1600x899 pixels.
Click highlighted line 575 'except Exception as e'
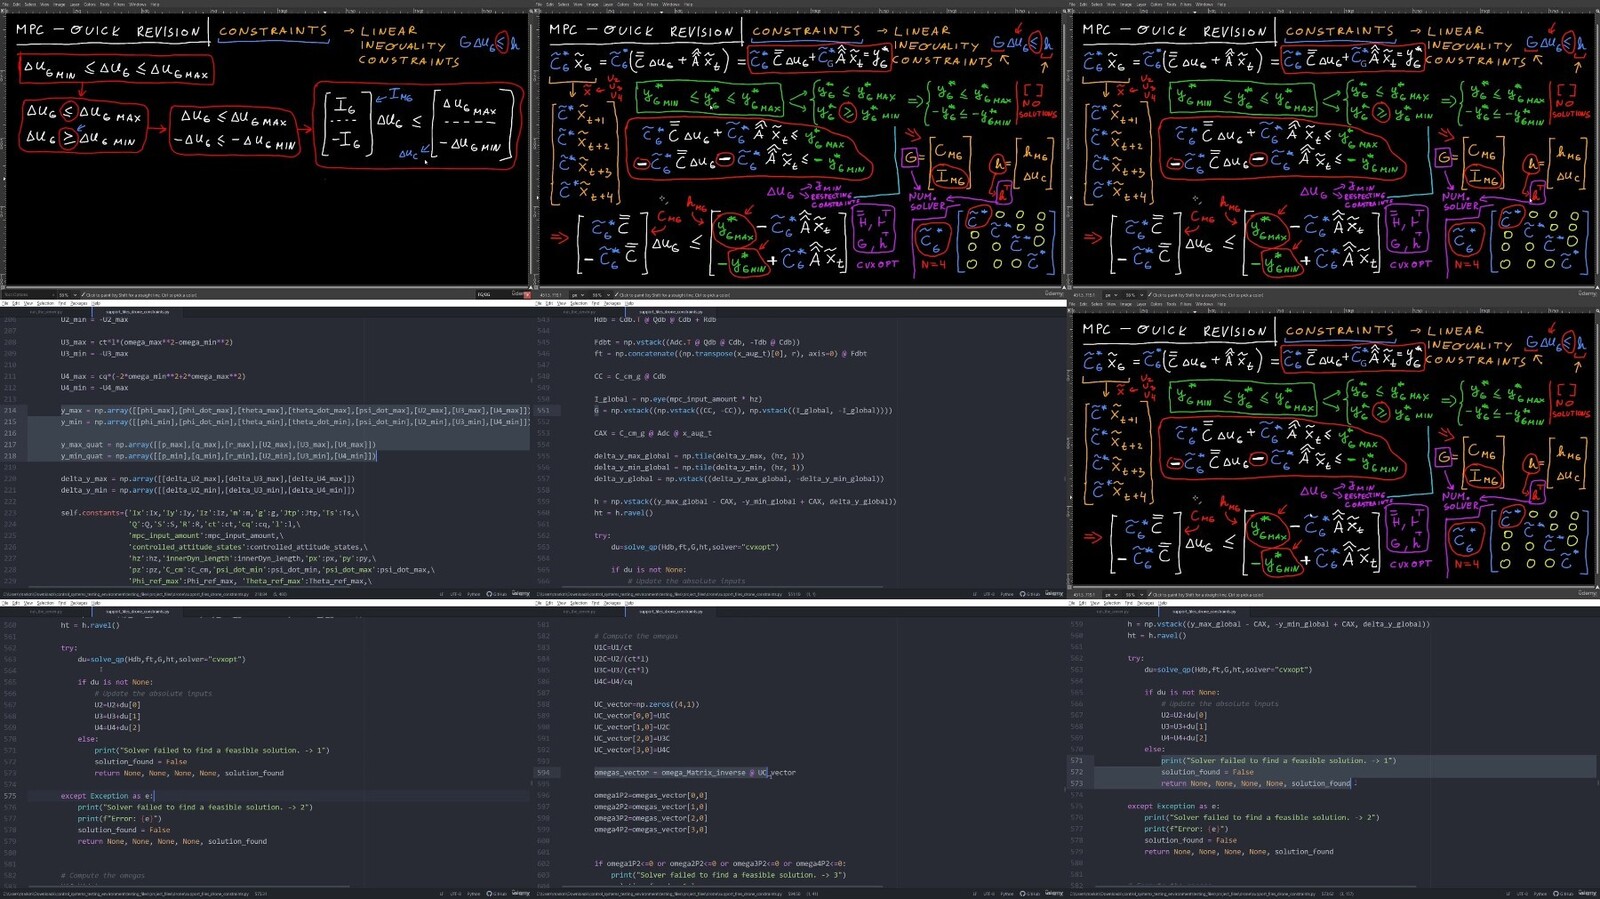[107, 796]
